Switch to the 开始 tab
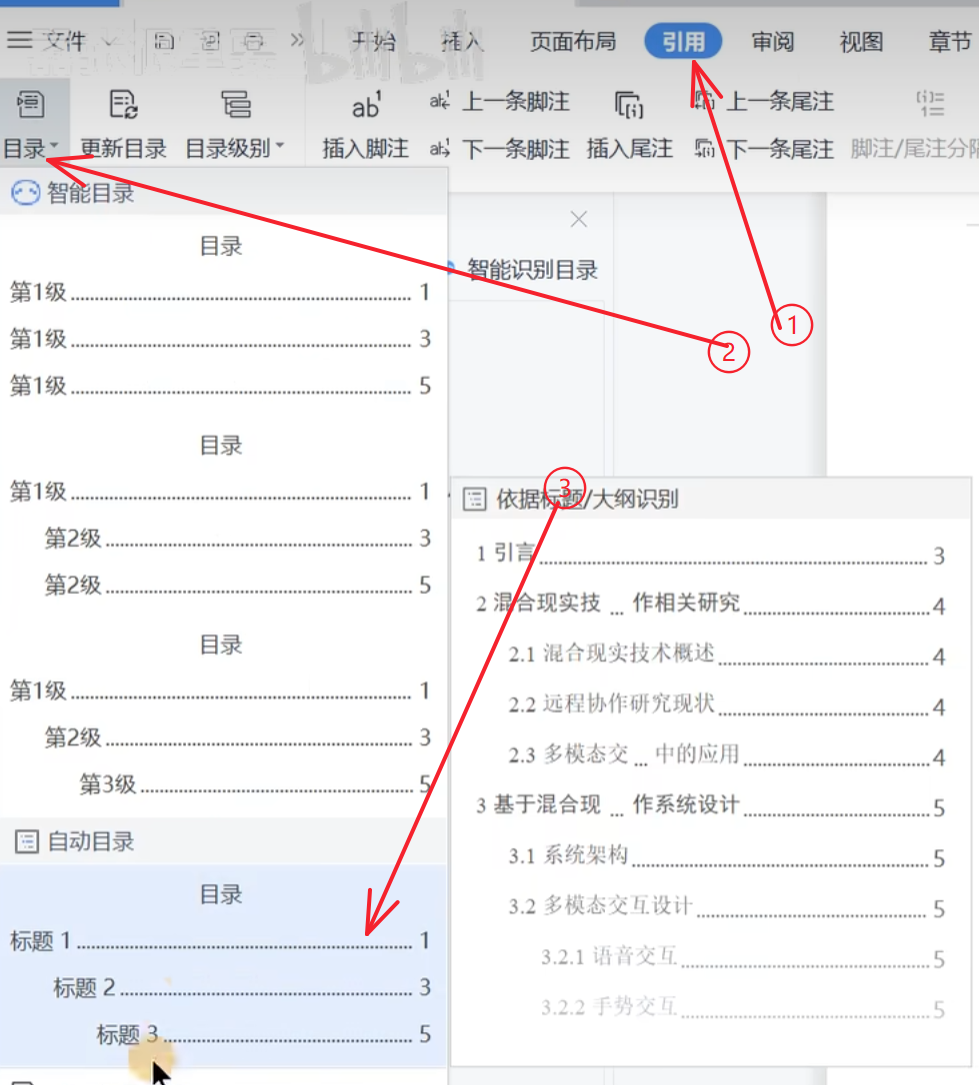Image resolution: width=979 pixels, height=1085 pixels. click(374, 42)
